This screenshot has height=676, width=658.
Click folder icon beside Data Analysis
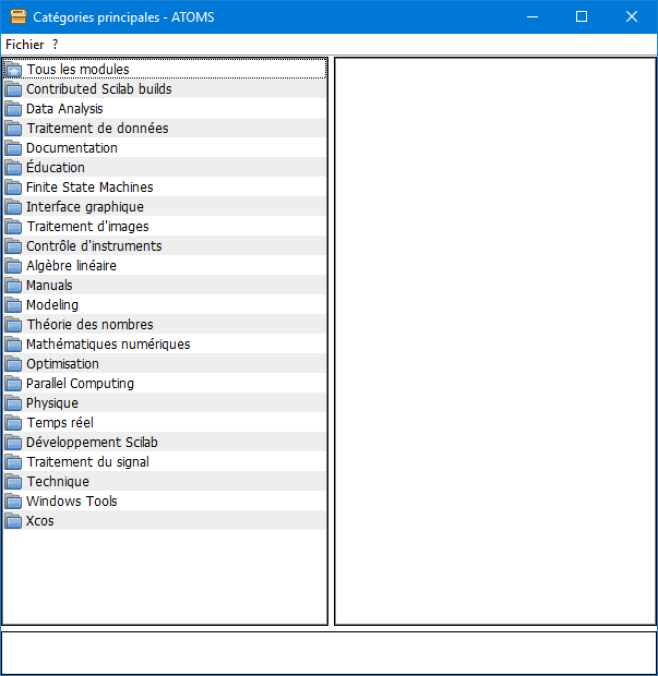(x=14, y=109)
